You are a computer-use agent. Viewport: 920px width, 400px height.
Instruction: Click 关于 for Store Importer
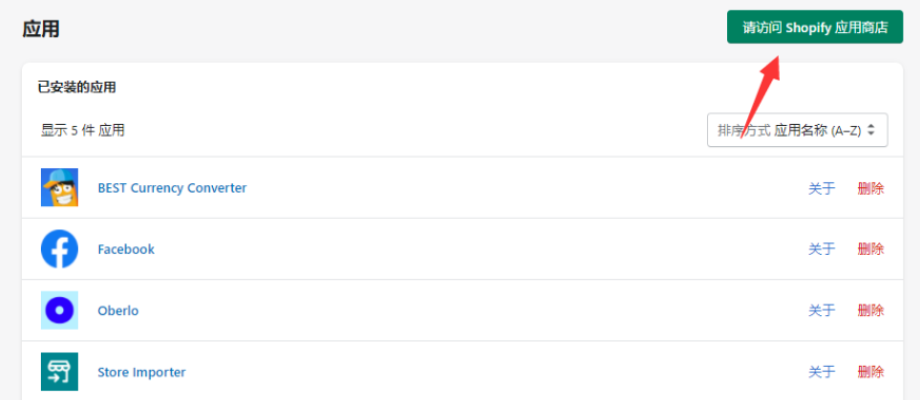click(821, 372)
